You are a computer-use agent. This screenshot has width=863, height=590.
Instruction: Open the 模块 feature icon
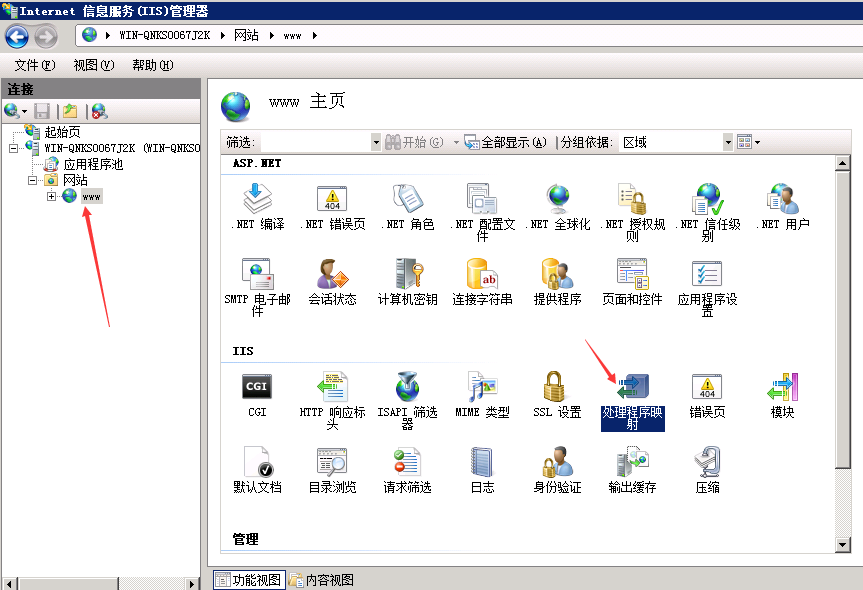tap(782, 387)
